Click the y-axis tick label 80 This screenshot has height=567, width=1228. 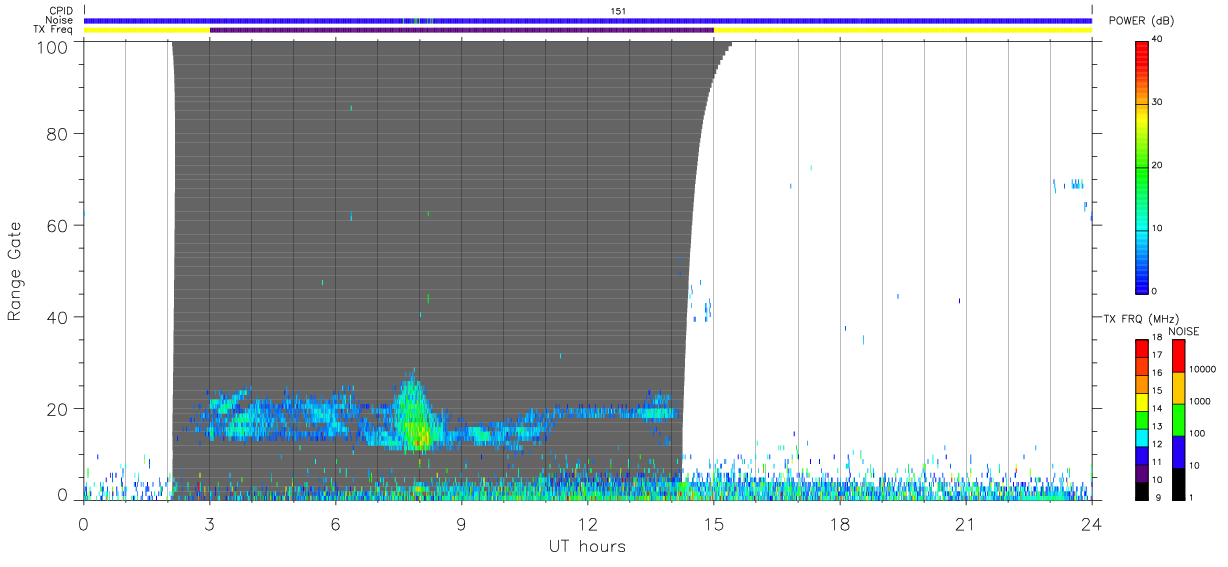pyautogui.click(x=59, y=134)
